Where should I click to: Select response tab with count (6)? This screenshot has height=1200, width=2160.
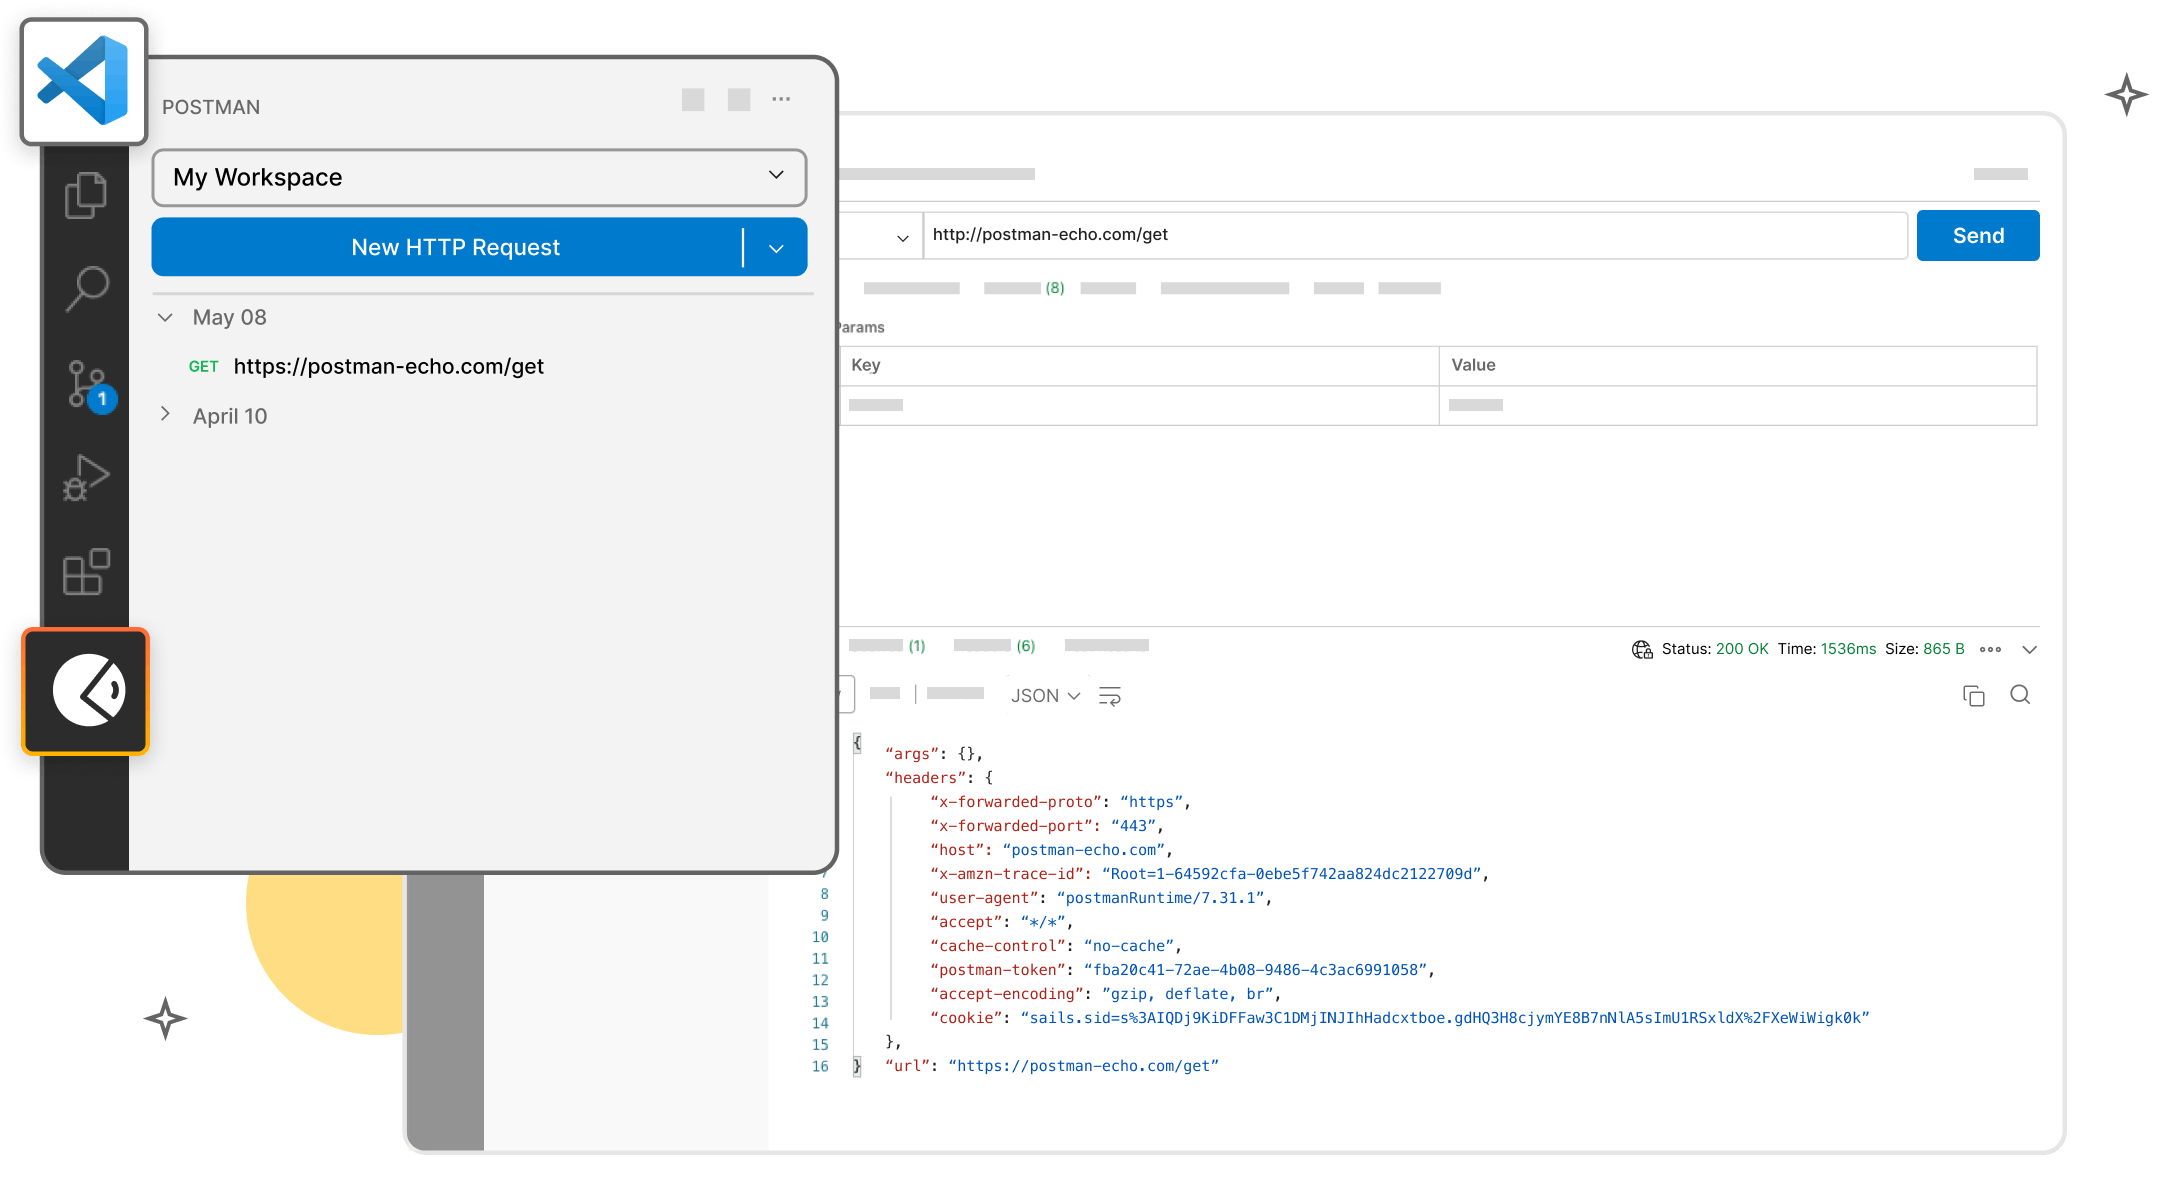point(994,646)
